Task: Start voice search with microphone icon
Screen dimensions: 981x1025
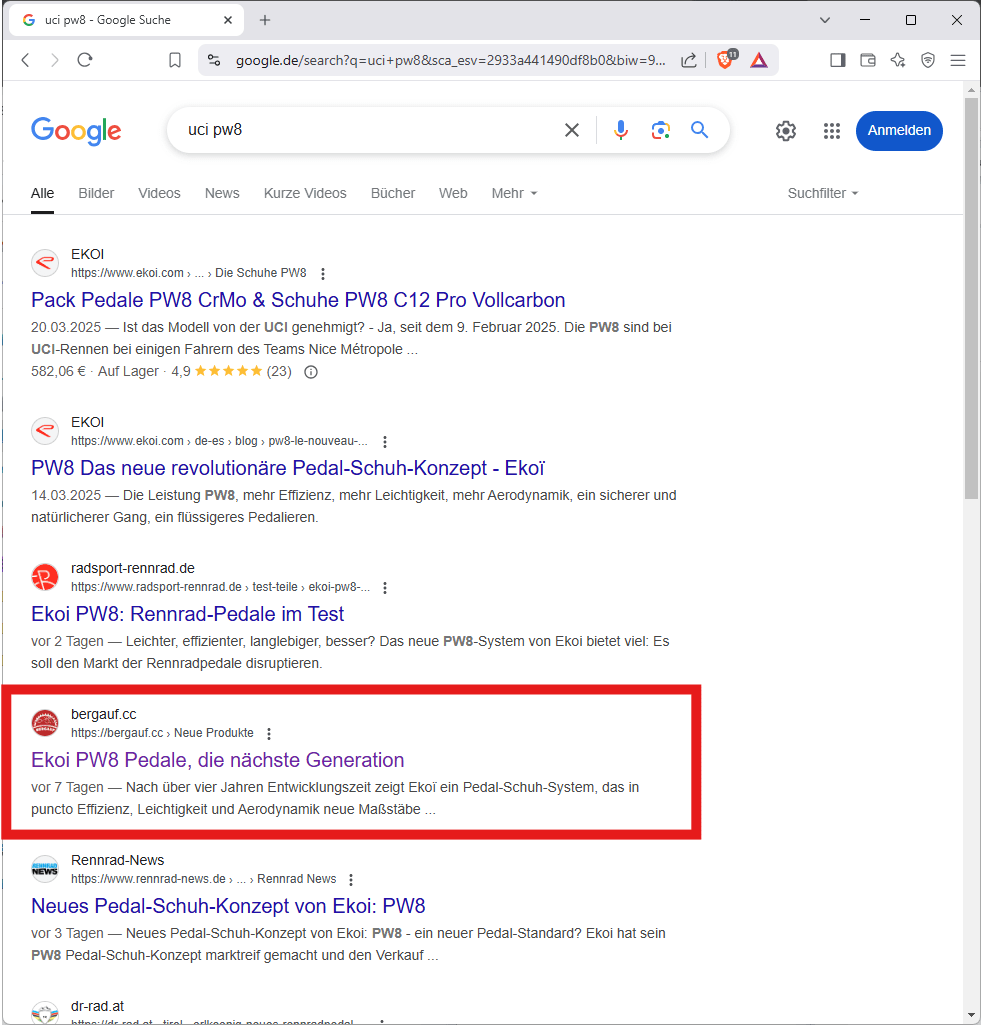Action: [x=621, y=130]
